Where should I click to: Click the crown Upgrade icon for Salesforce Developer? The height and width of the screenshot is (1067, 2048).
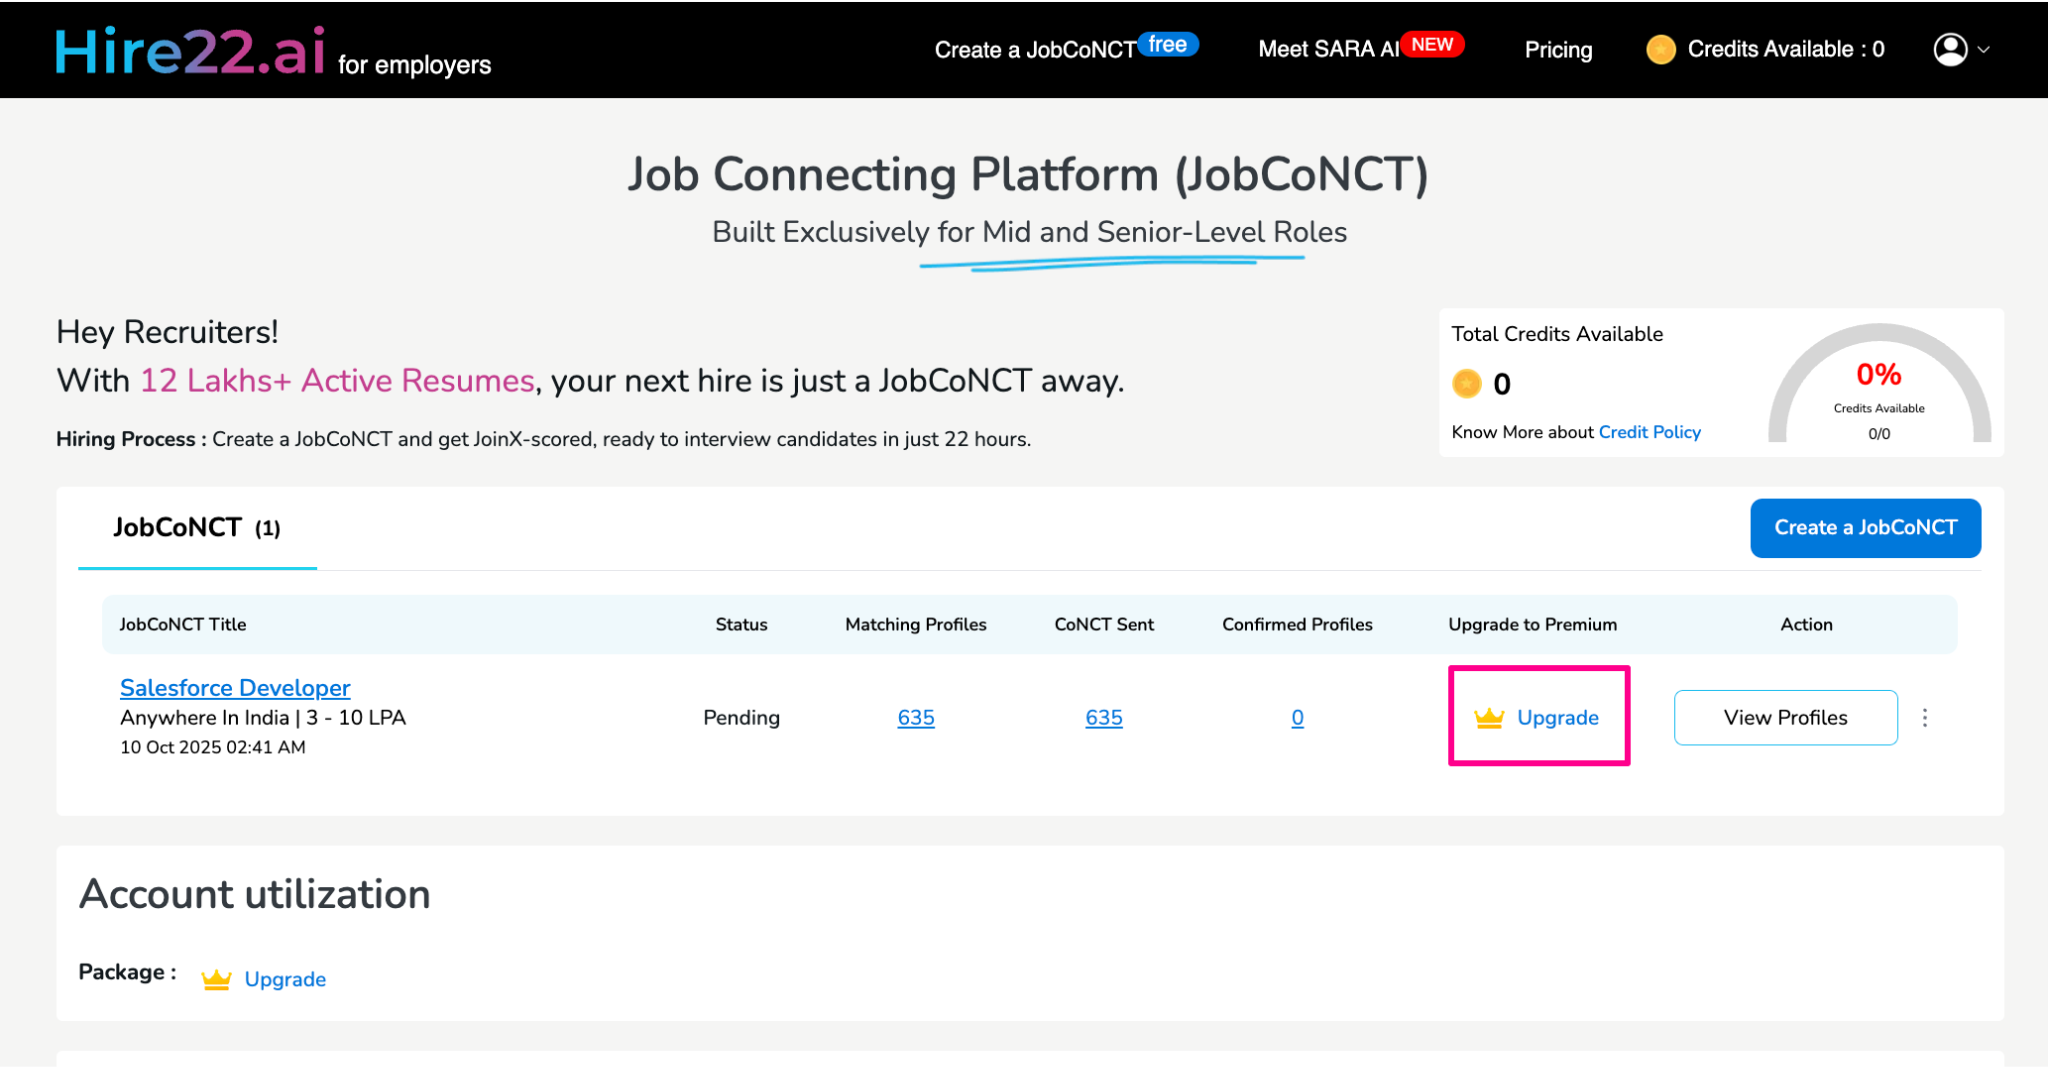1488,717
